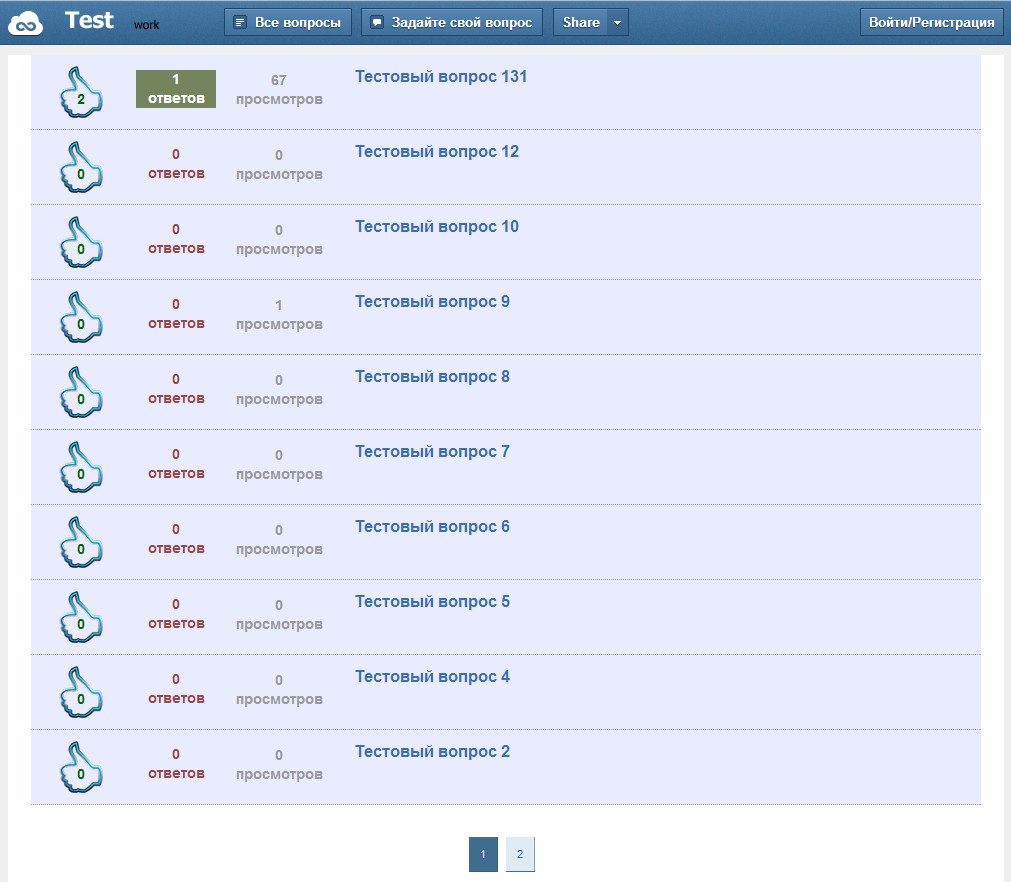Click the thumbs-up icon for Тестовый вопрос 12
Viewport: 1011px width, 882px height.
point(81,167)
